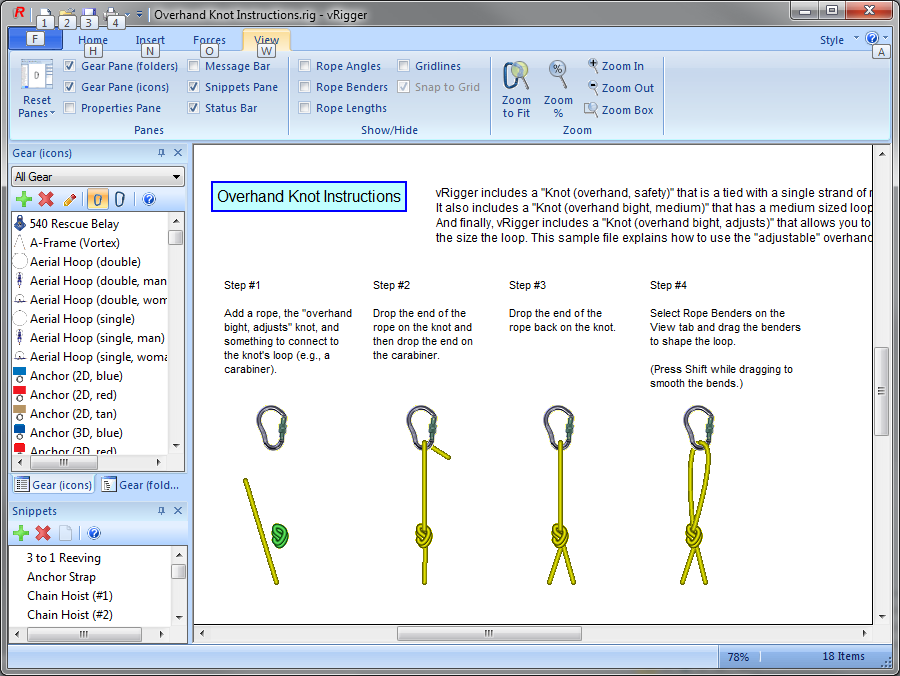Add new gear with green plus
The image size is (900, 676).
(23, 199)
